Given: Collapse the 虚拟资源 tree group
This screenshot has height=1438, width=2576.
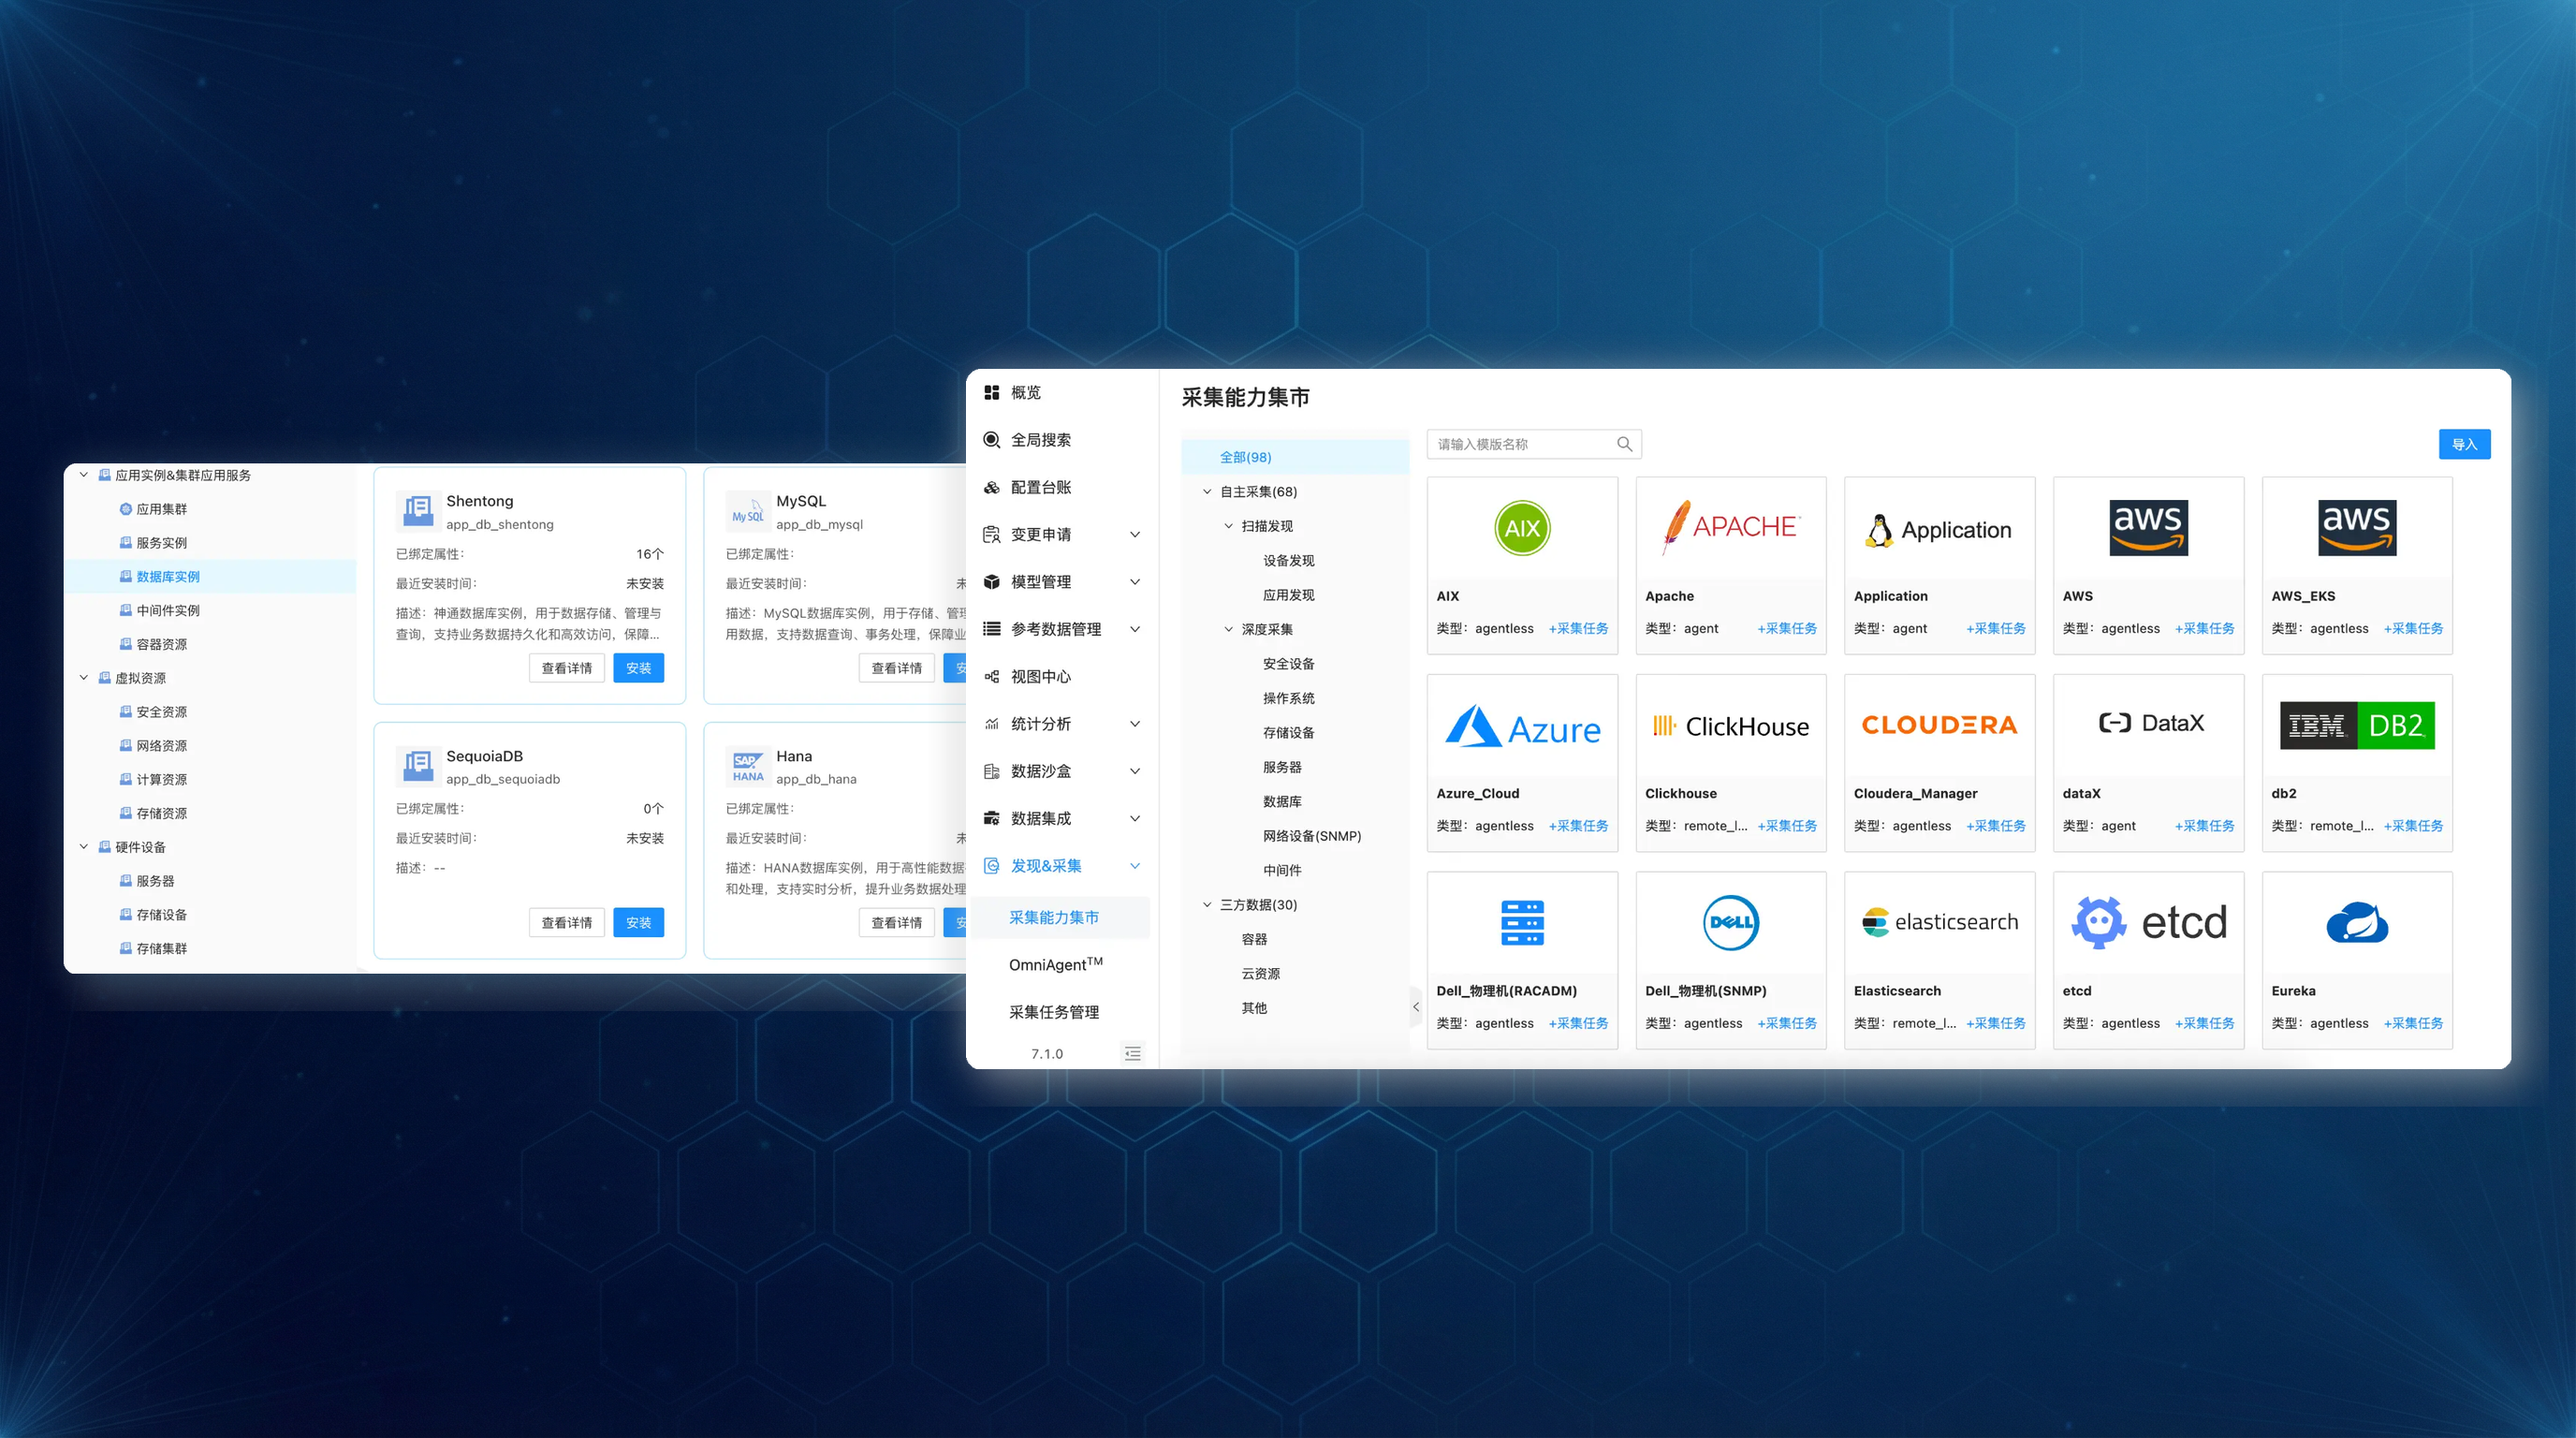Looking at the screenshot, I should tap(84, 678).
